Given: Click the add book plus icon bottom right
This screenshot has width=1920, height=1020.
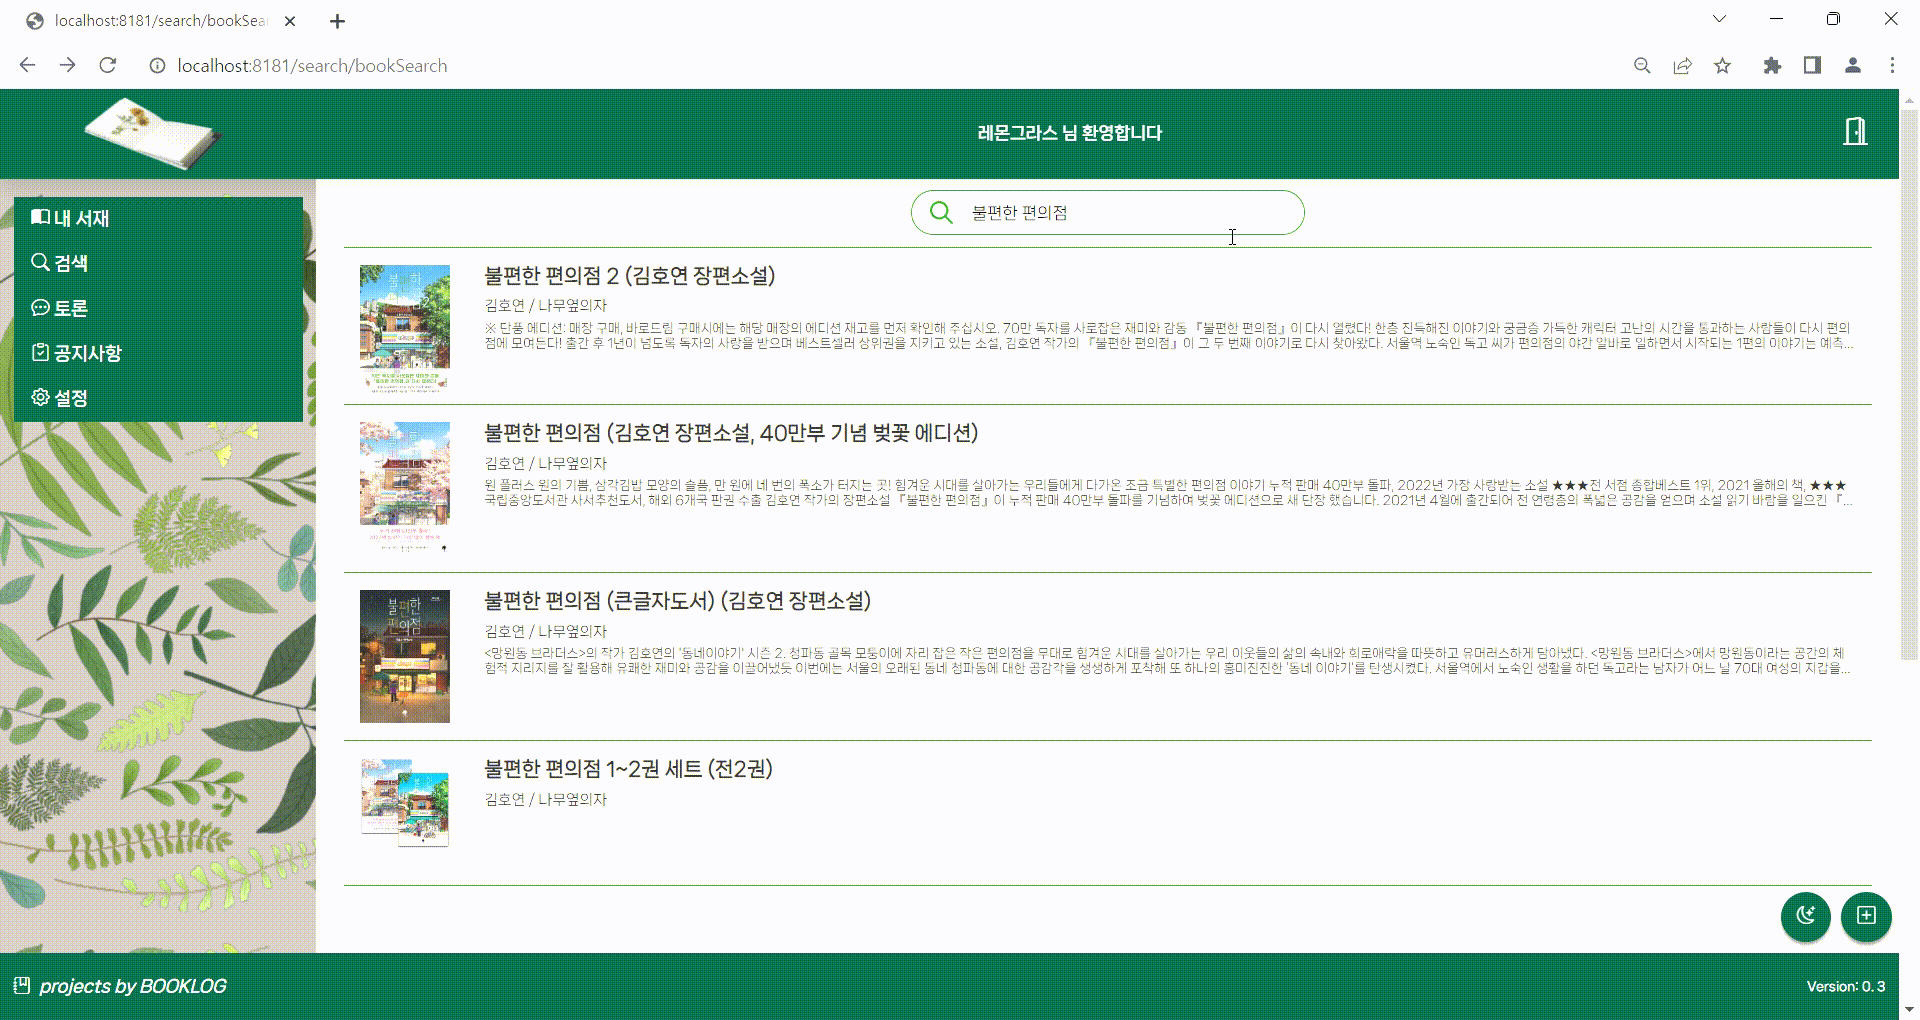Looking at the screenshot, I should (x=1866, y=916).
